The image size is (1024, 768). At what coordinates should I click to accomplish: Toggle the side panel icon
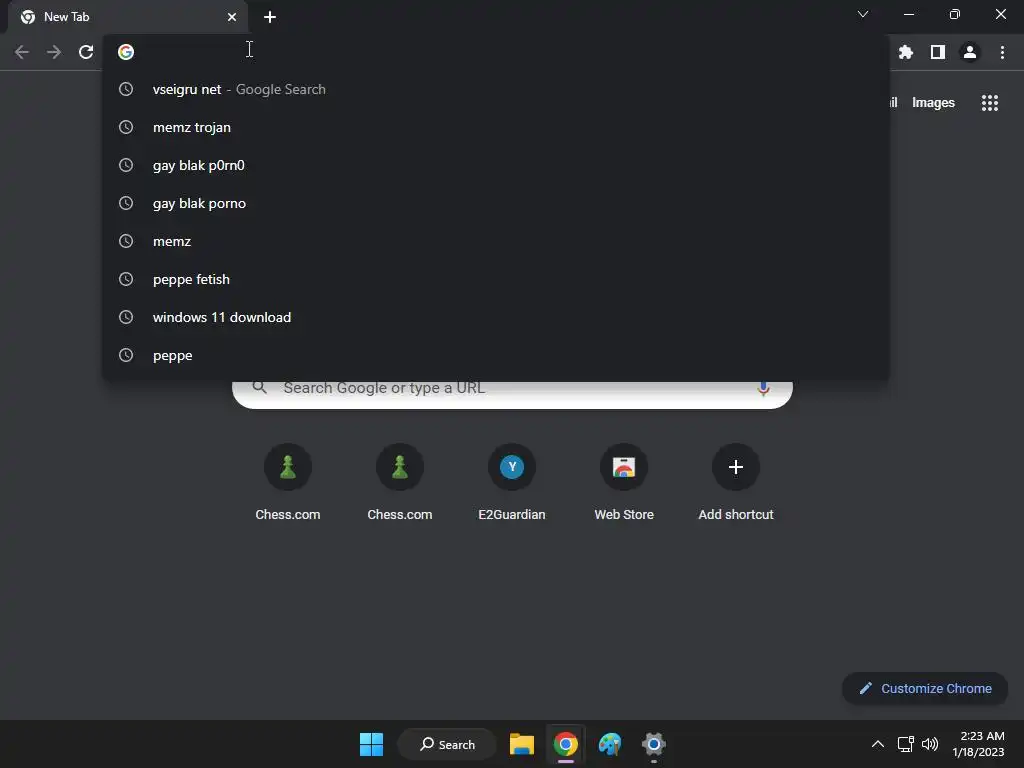[938, 52]
